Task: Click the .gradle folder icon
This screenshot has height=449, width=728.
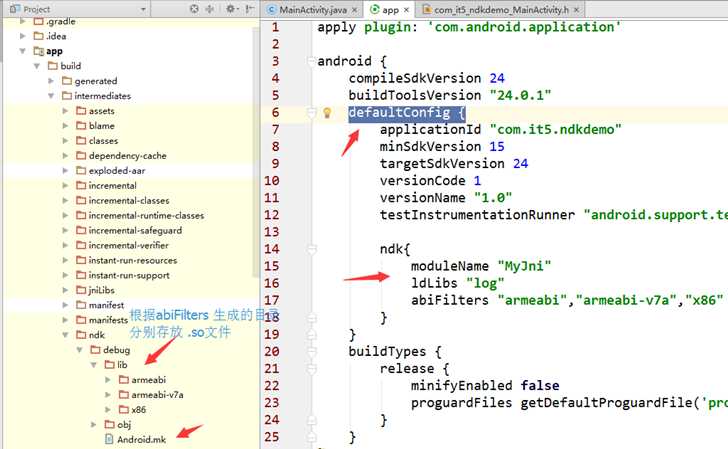Action: coord(39,21)
